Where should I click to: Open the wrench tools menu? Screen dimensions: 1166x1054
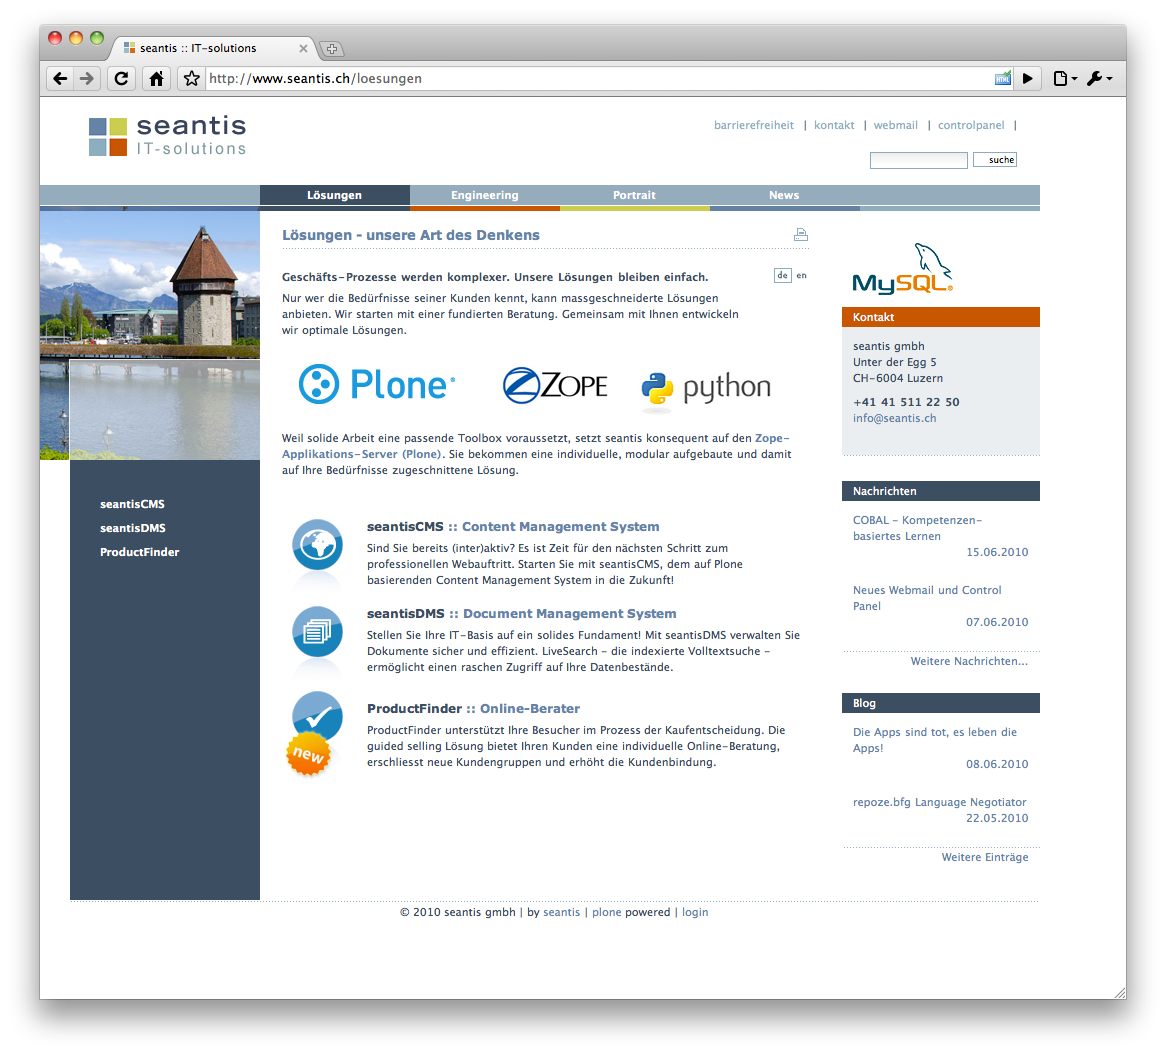coord(1099,79)
